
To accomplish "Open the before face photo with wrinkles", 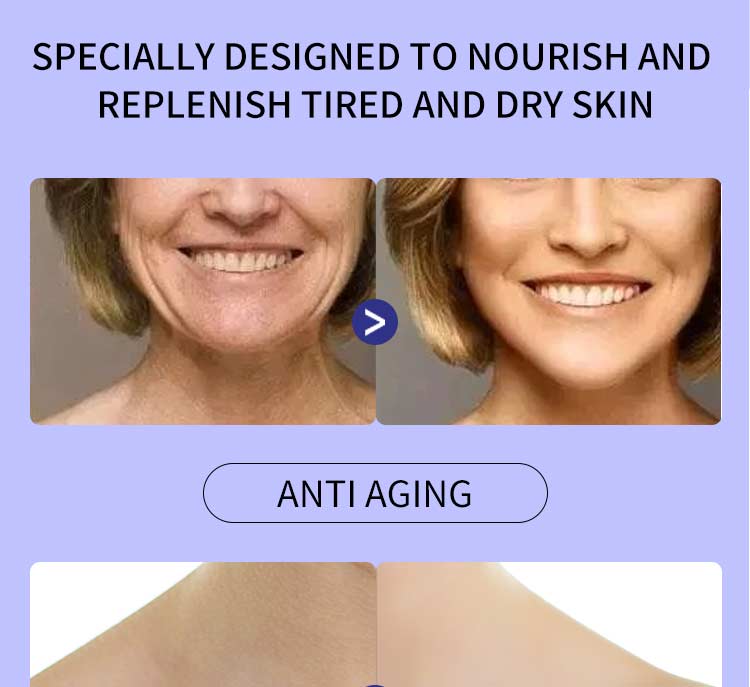I will (x=203, y=301).
